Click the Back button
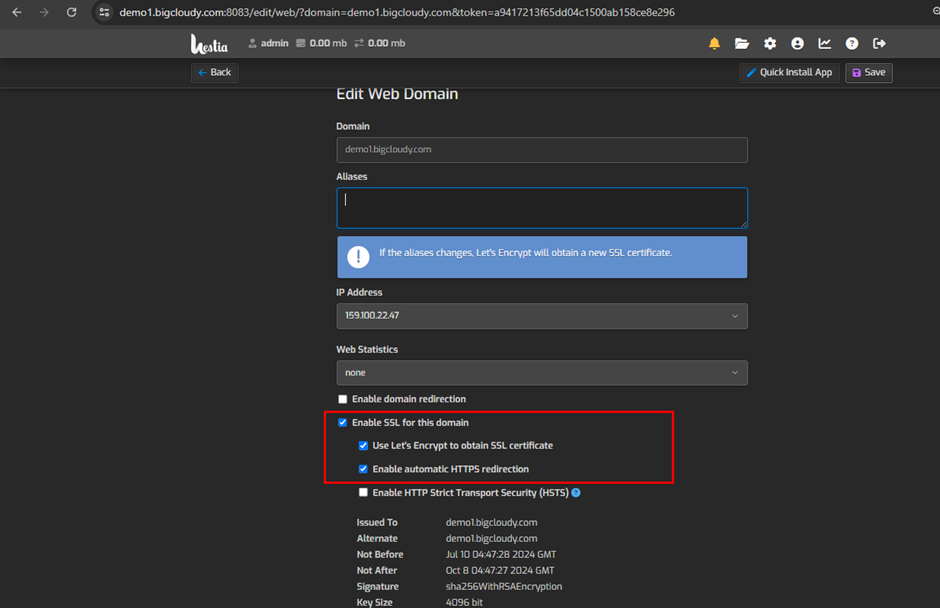Screen dimensions: 940x608 pyautogui.click(x=214, y=72)
